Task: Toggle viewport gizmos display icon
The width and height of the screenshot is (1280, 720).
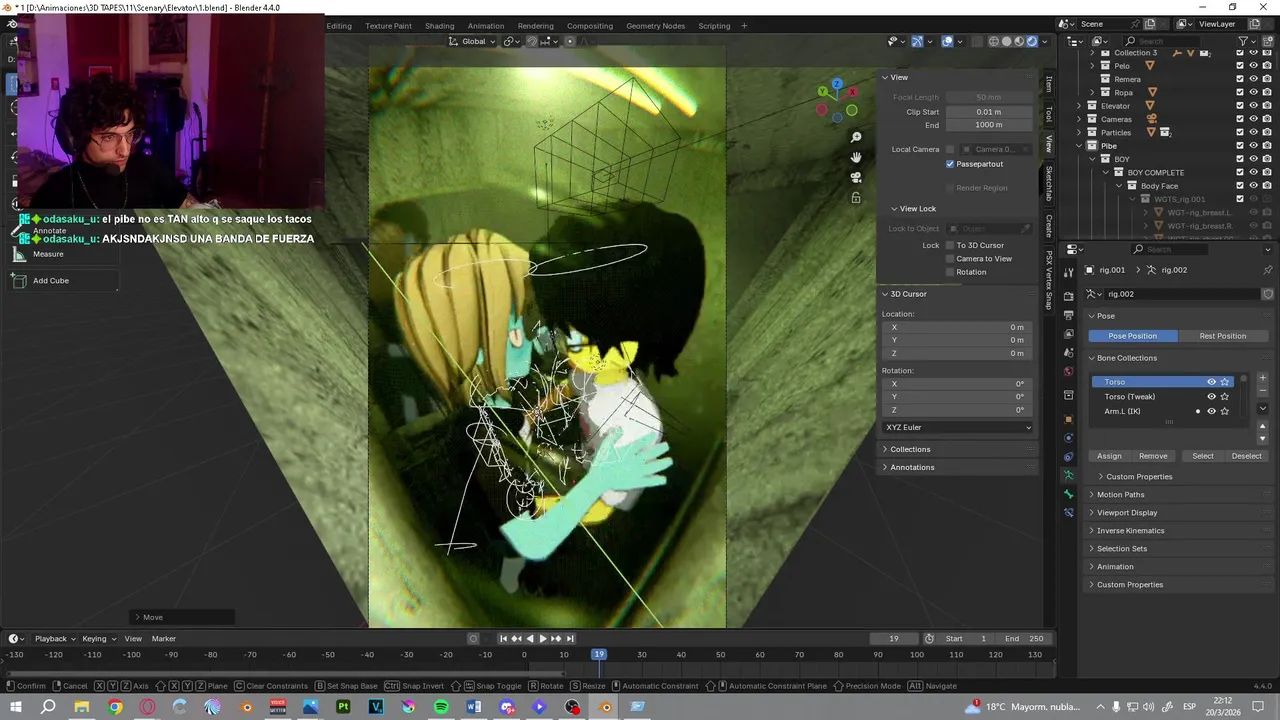Action: (917, 41)
